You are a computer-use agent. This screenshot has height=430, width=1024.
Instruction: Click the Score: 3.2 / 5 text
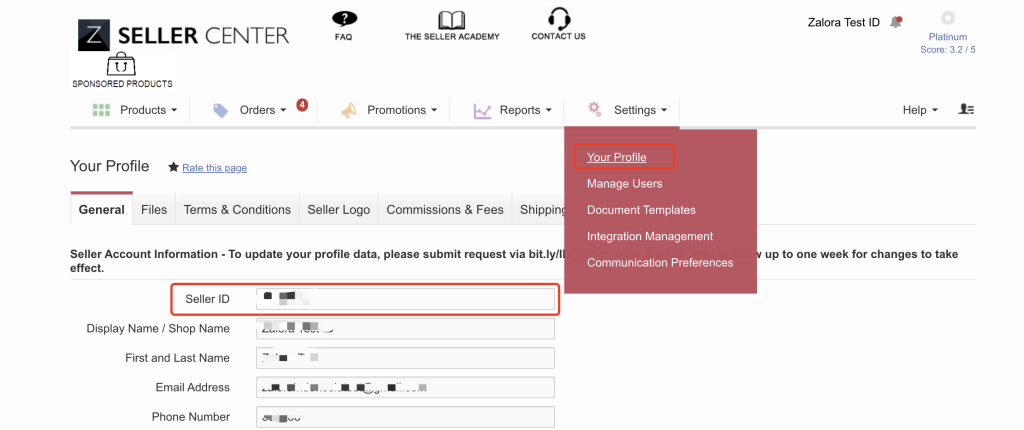tap(948, 50)
